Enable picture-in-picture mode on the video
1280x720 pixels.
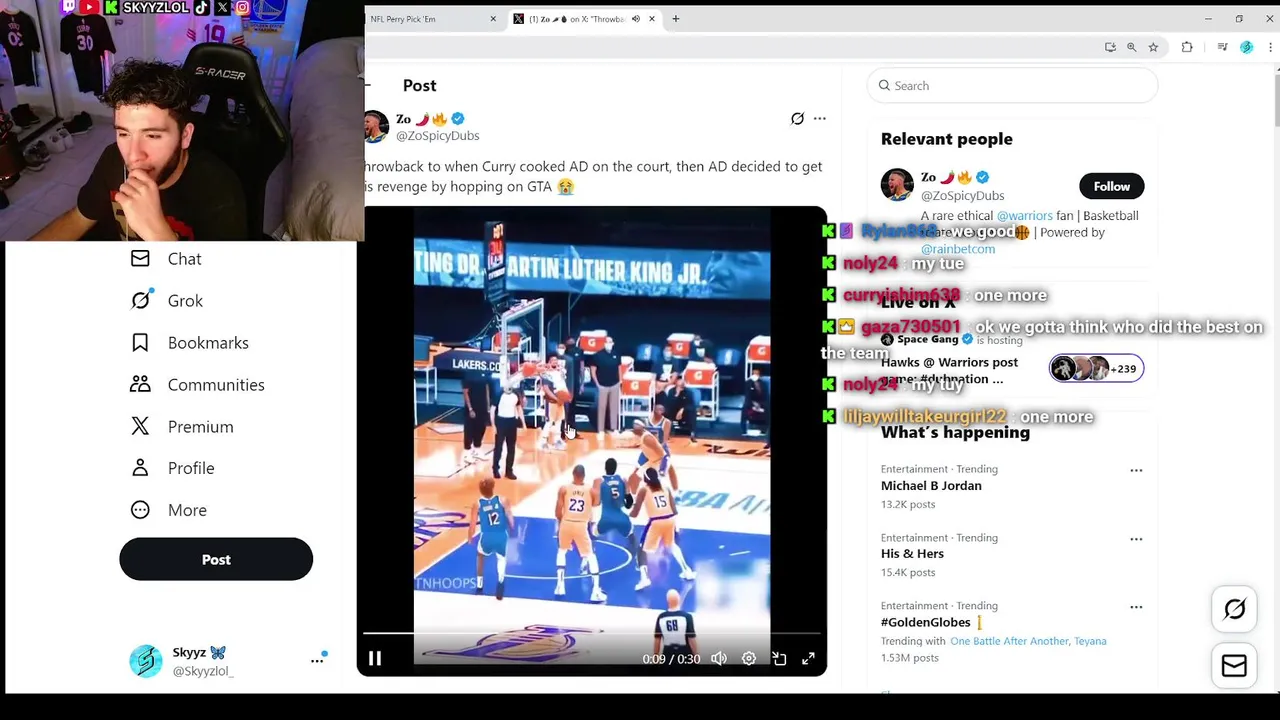click(779, 658)
